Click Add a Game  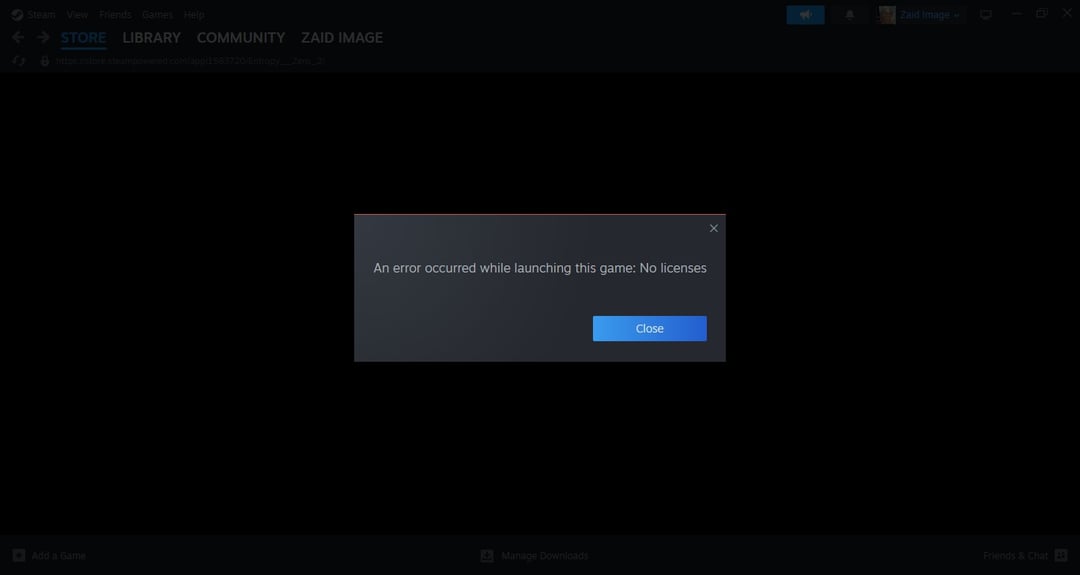(49, 556)
